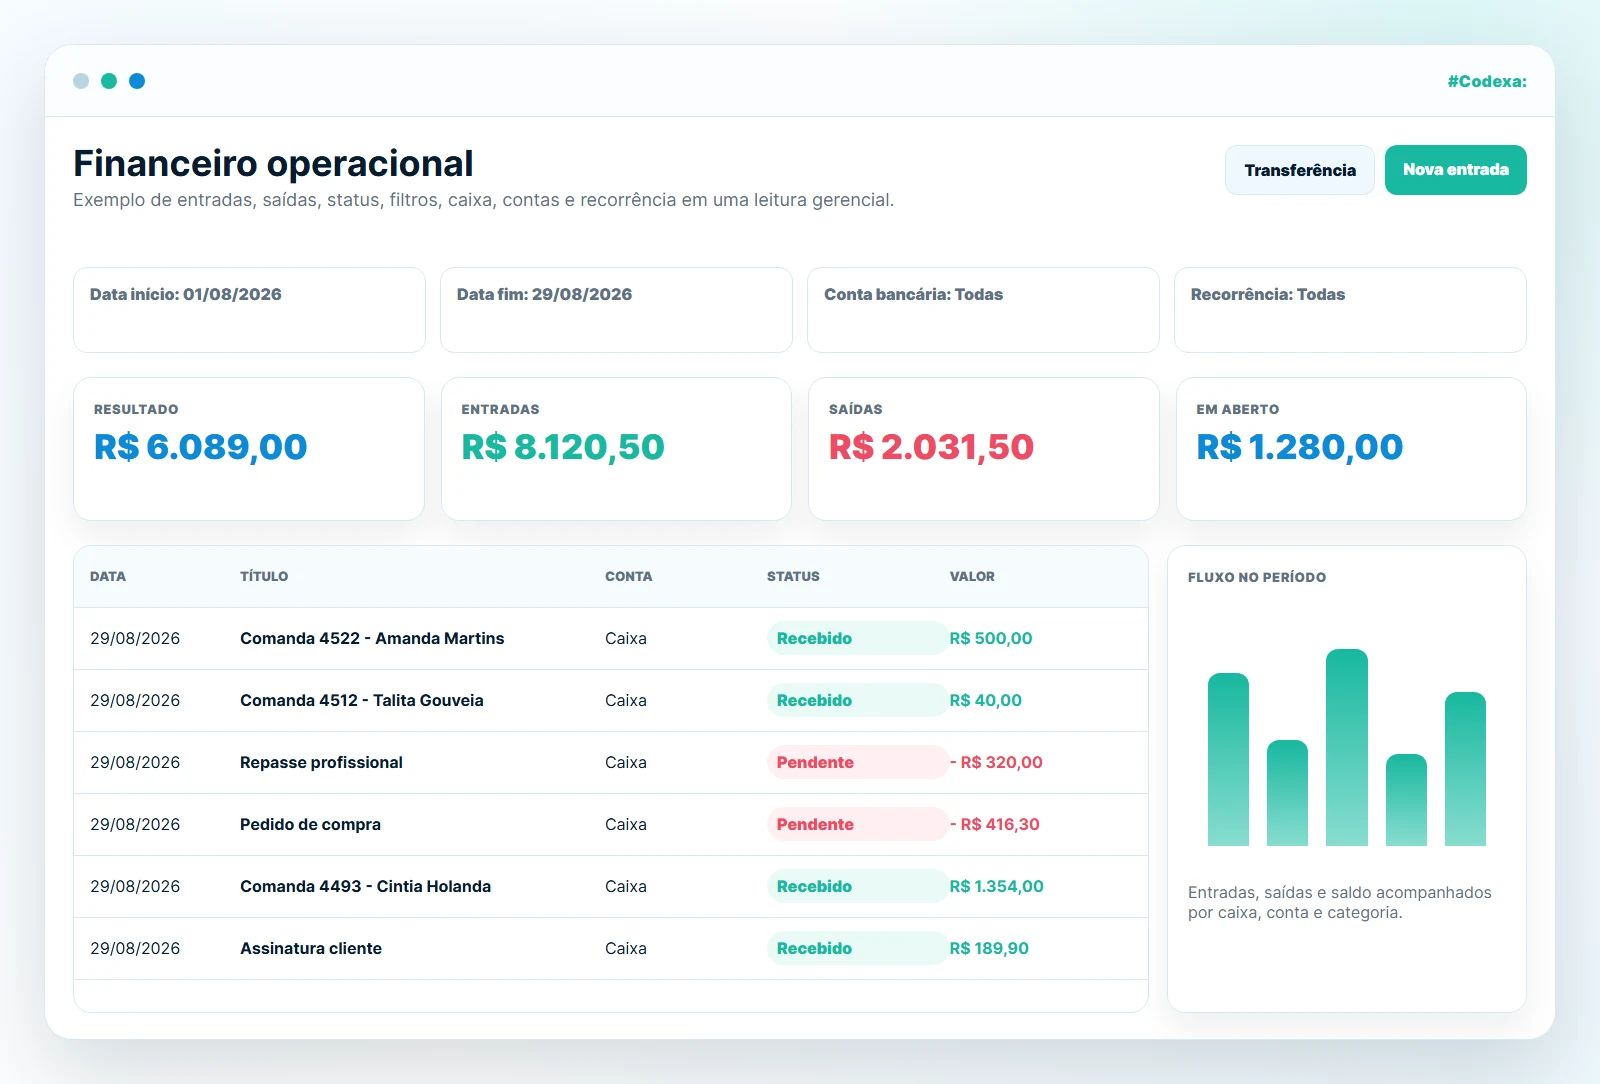
Task: Click the - R$ 320,00 value
Action: click(996, 763)
